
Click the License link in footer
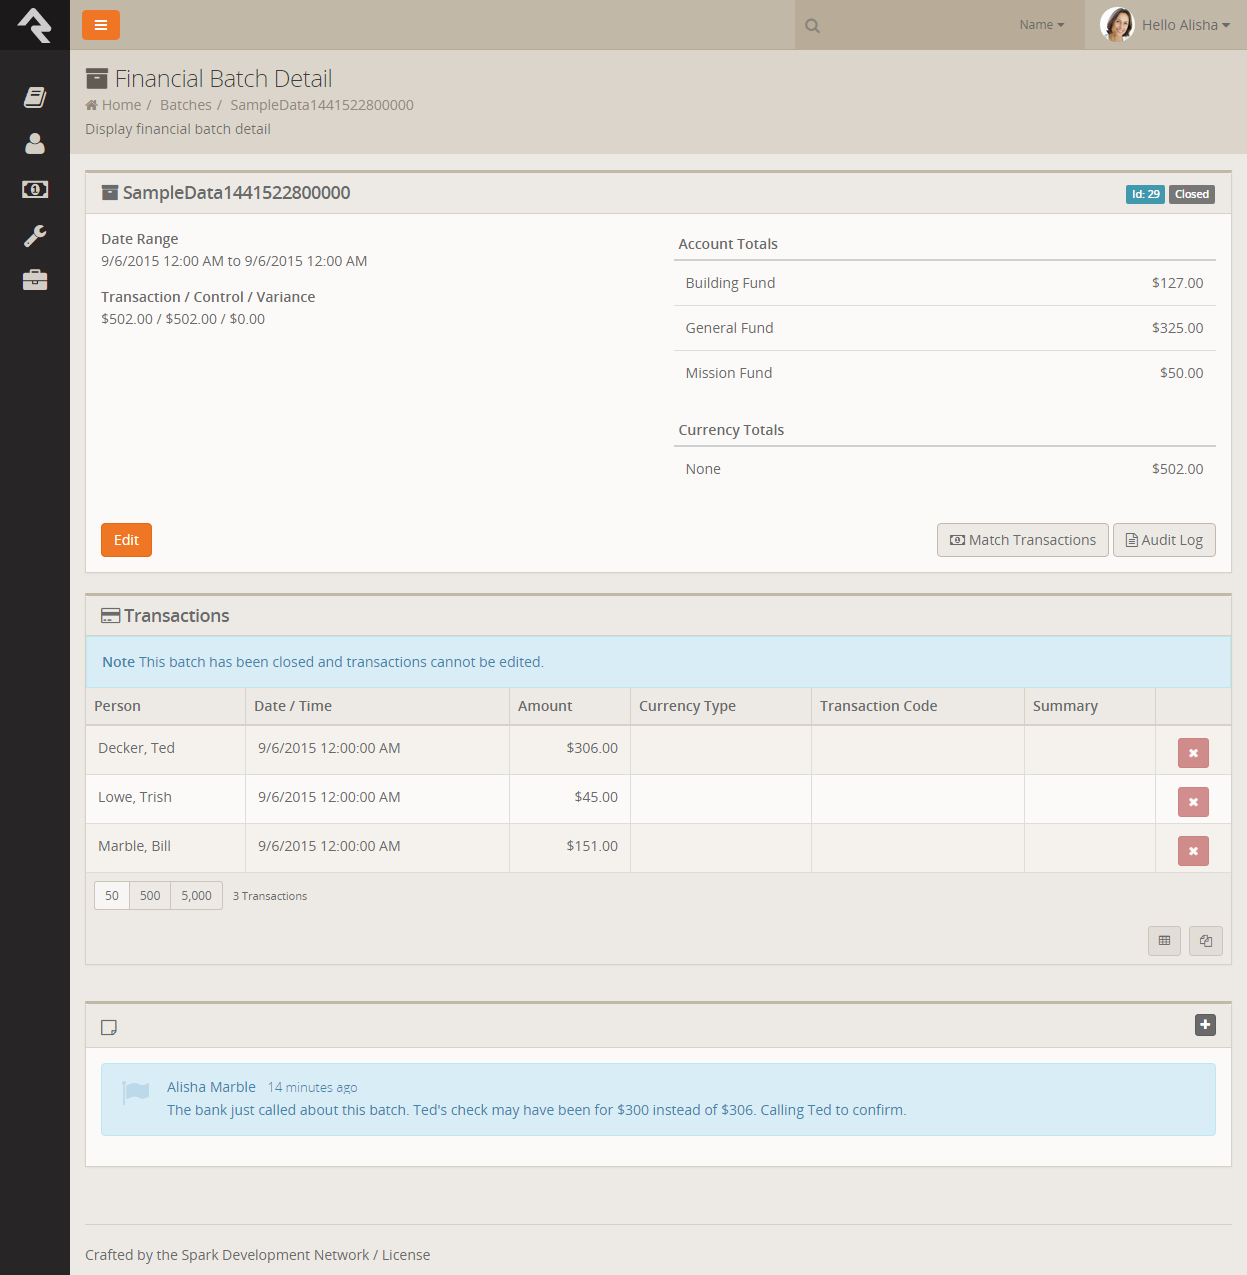coord(406,1255)
